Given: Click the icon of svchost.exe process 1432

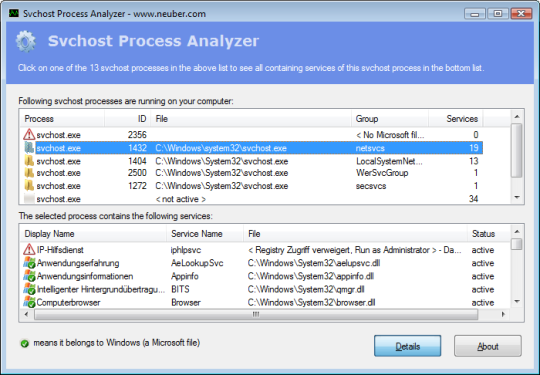Looking at the screenshot, I should [x=29, y=148].
